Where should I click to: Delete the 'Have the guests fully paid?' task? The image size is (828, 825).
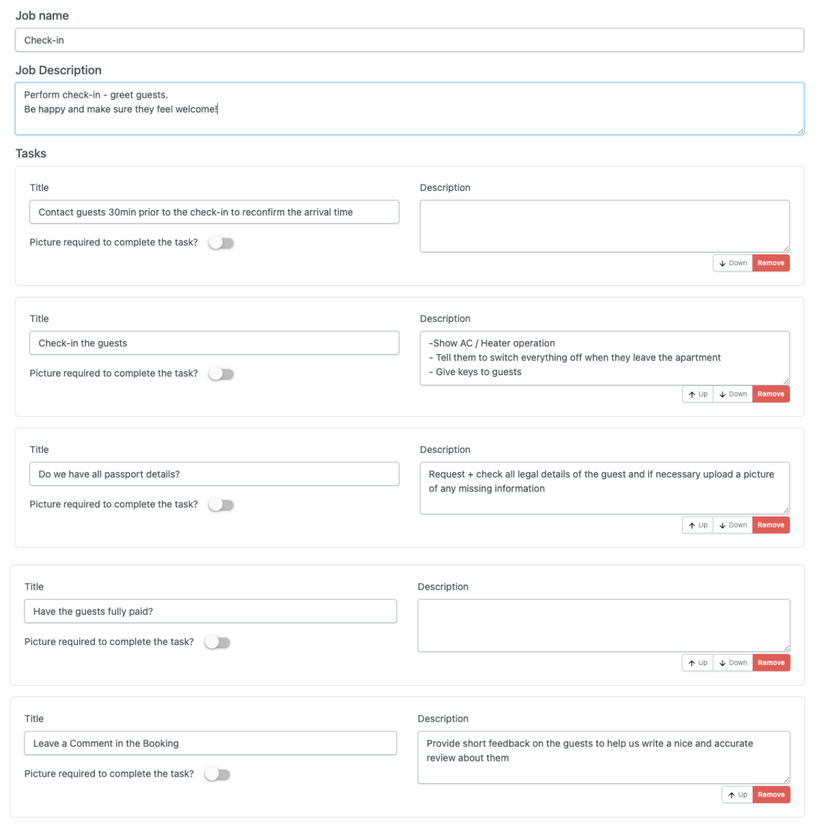pos(771,662)
